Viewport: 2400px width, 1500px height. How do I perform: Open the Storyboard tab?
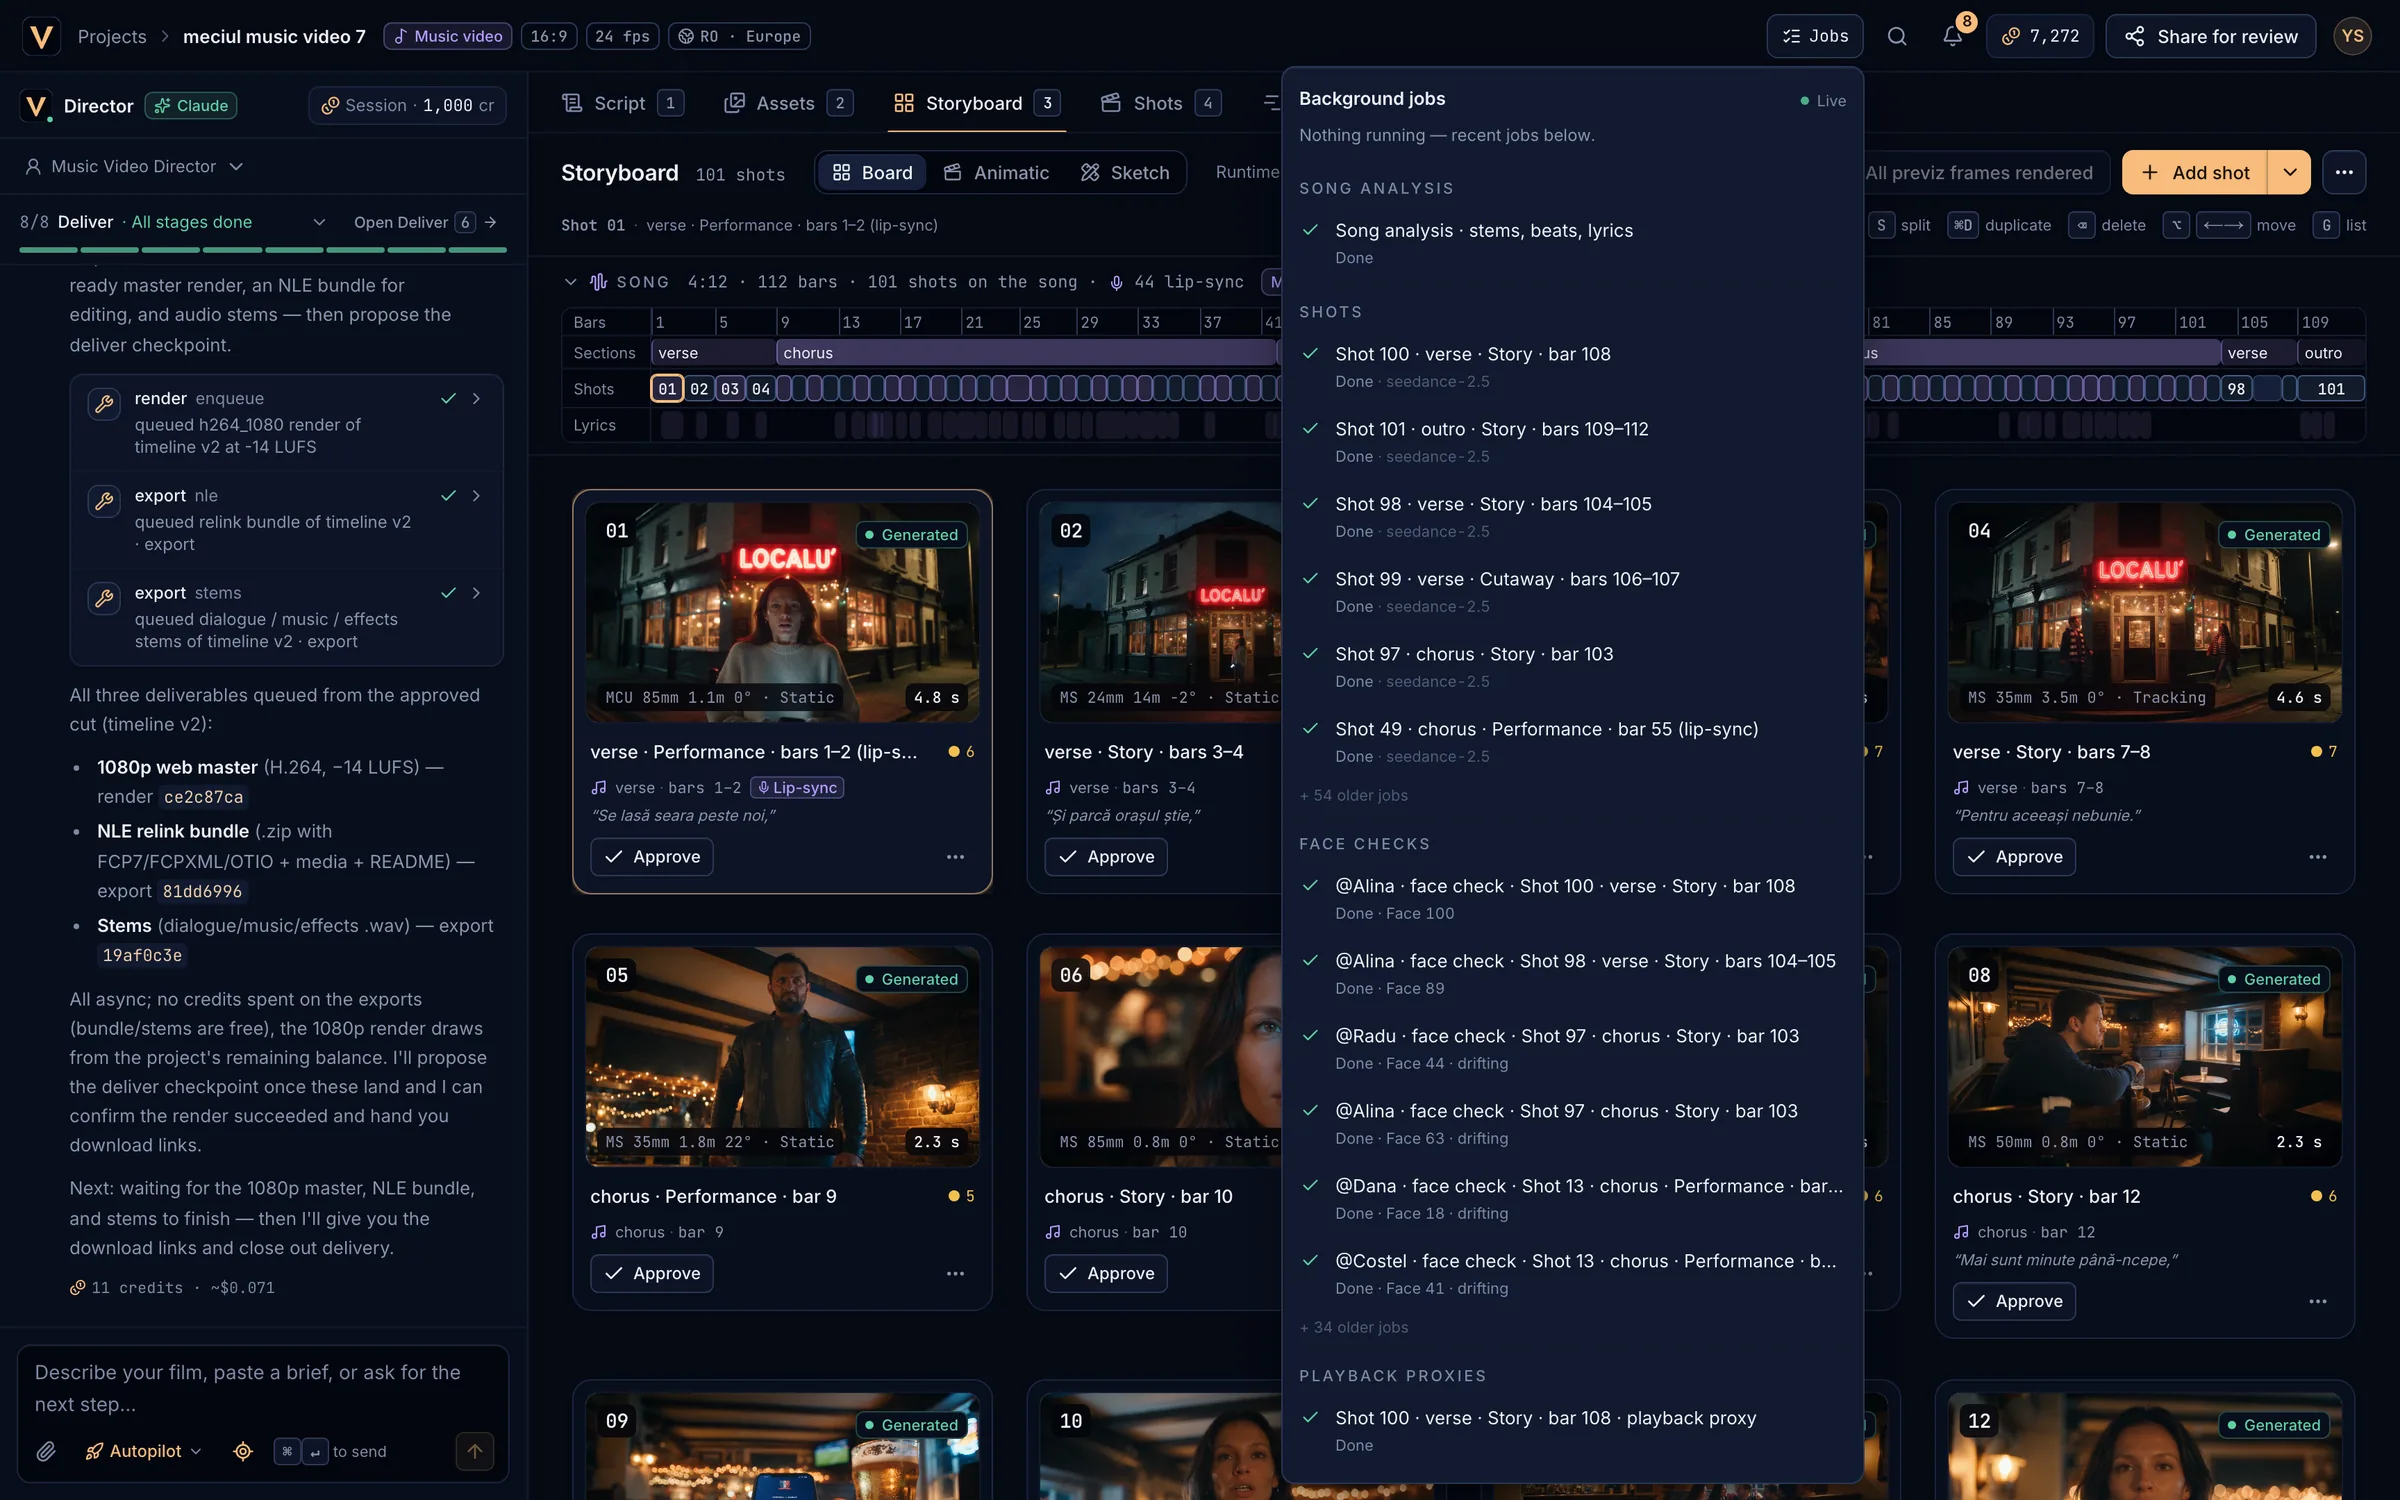tap(977, 103)
